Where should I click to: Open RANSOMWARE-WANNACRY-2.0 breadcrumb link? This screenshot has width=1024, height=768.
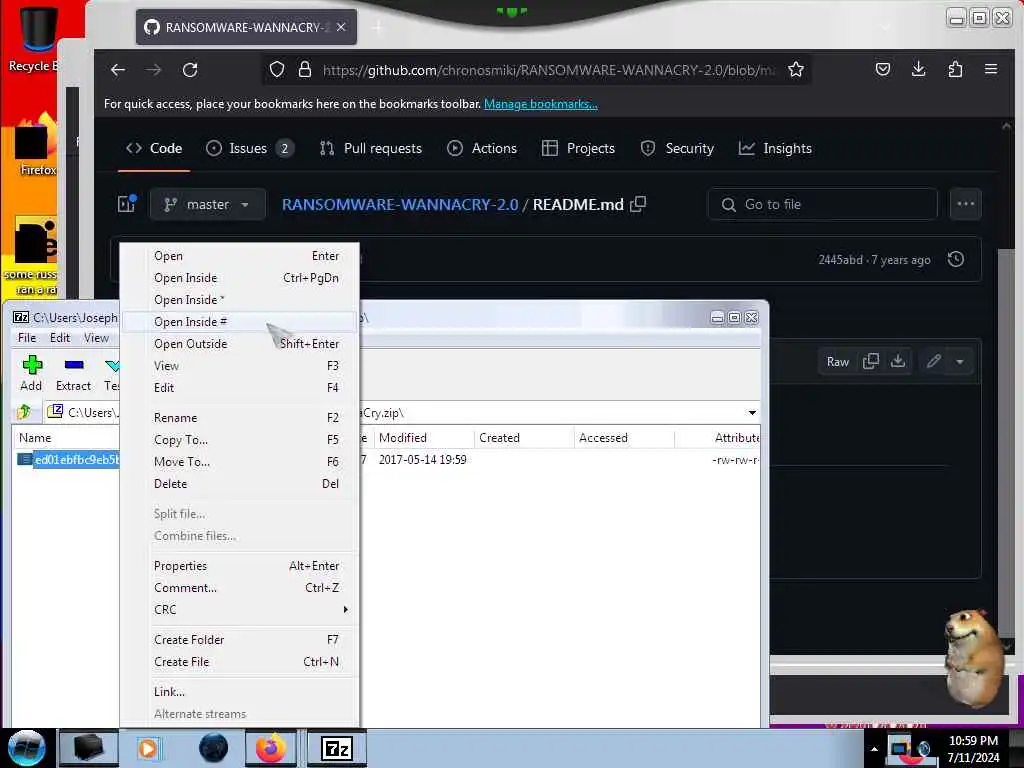click(400, 204)
